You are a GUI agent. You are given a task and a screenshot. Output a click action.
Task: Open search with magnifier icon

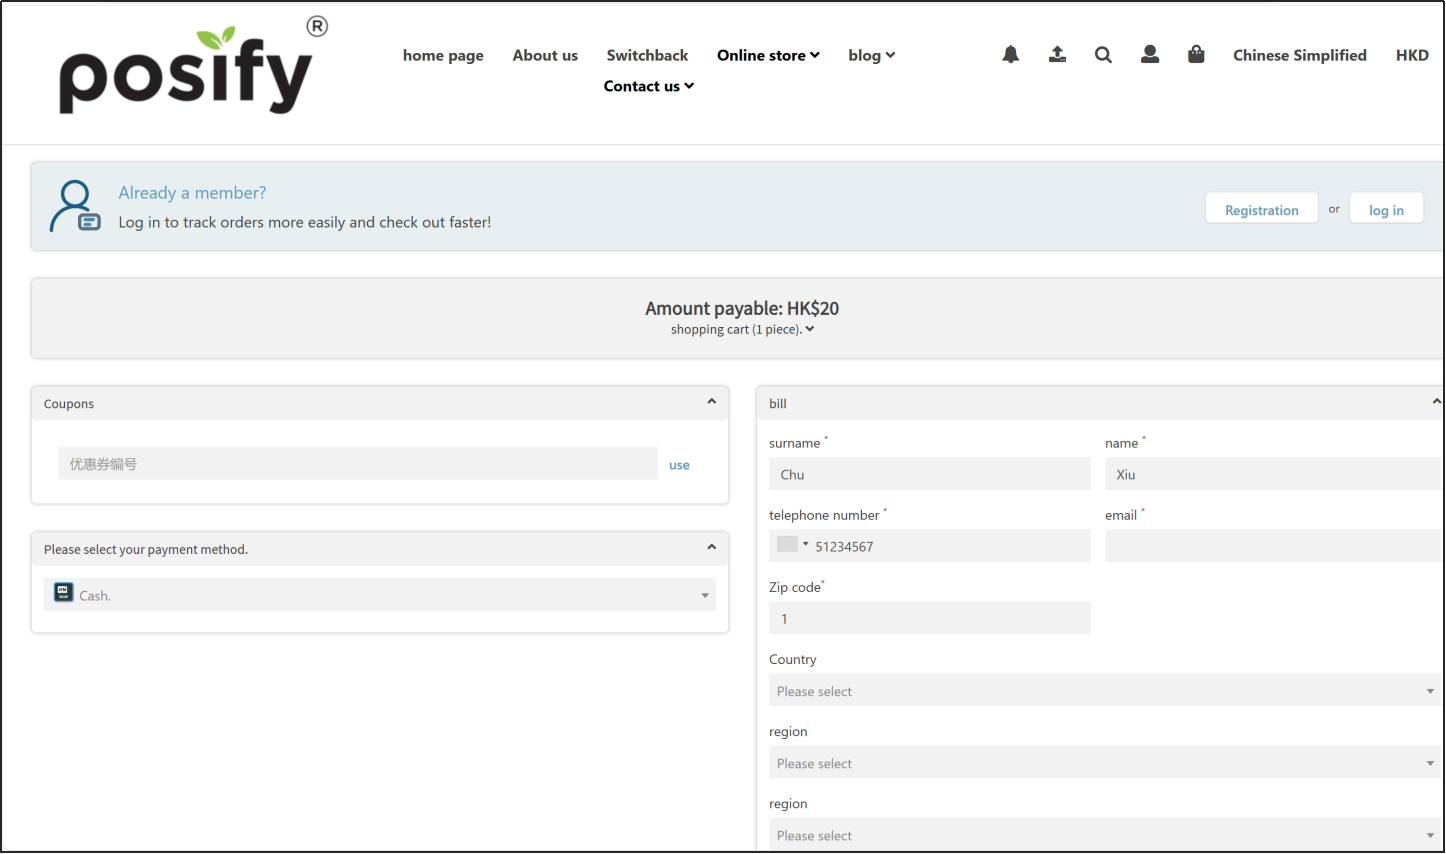[1103, 55]
